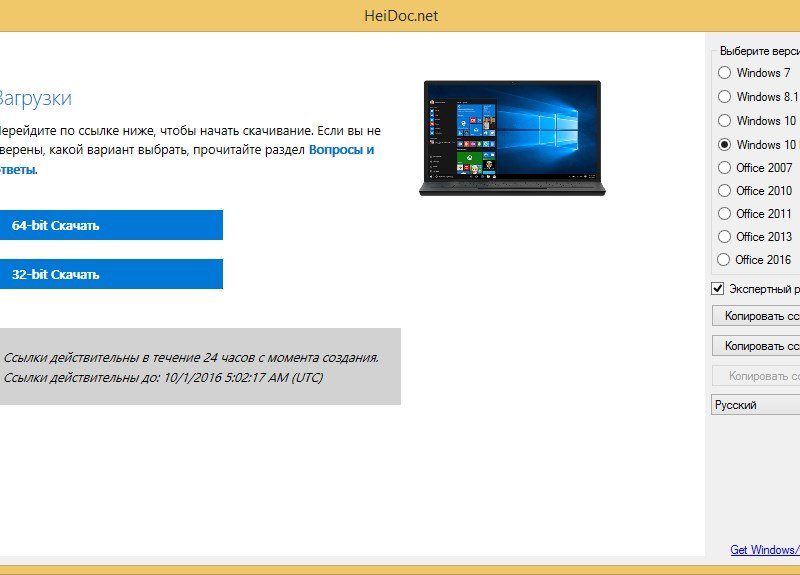The height and width of the screenshot is (575, 800).
Task: Click the Windows 10 laptop image
Action: (x=512, y=138)
